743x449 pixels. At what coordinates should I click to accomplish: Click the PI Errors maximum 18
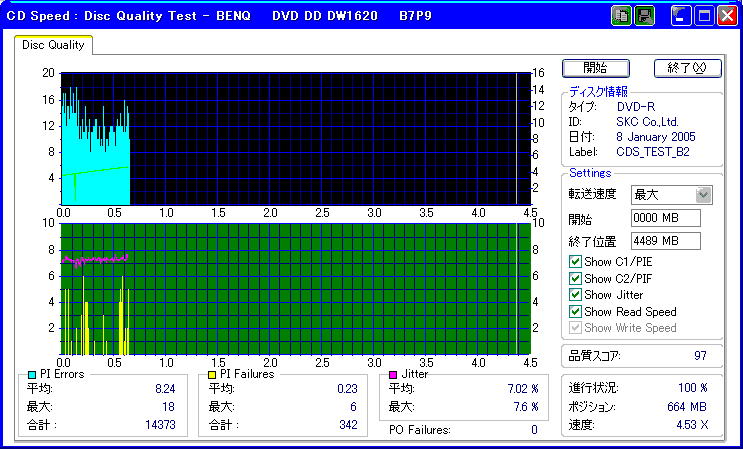168,407
